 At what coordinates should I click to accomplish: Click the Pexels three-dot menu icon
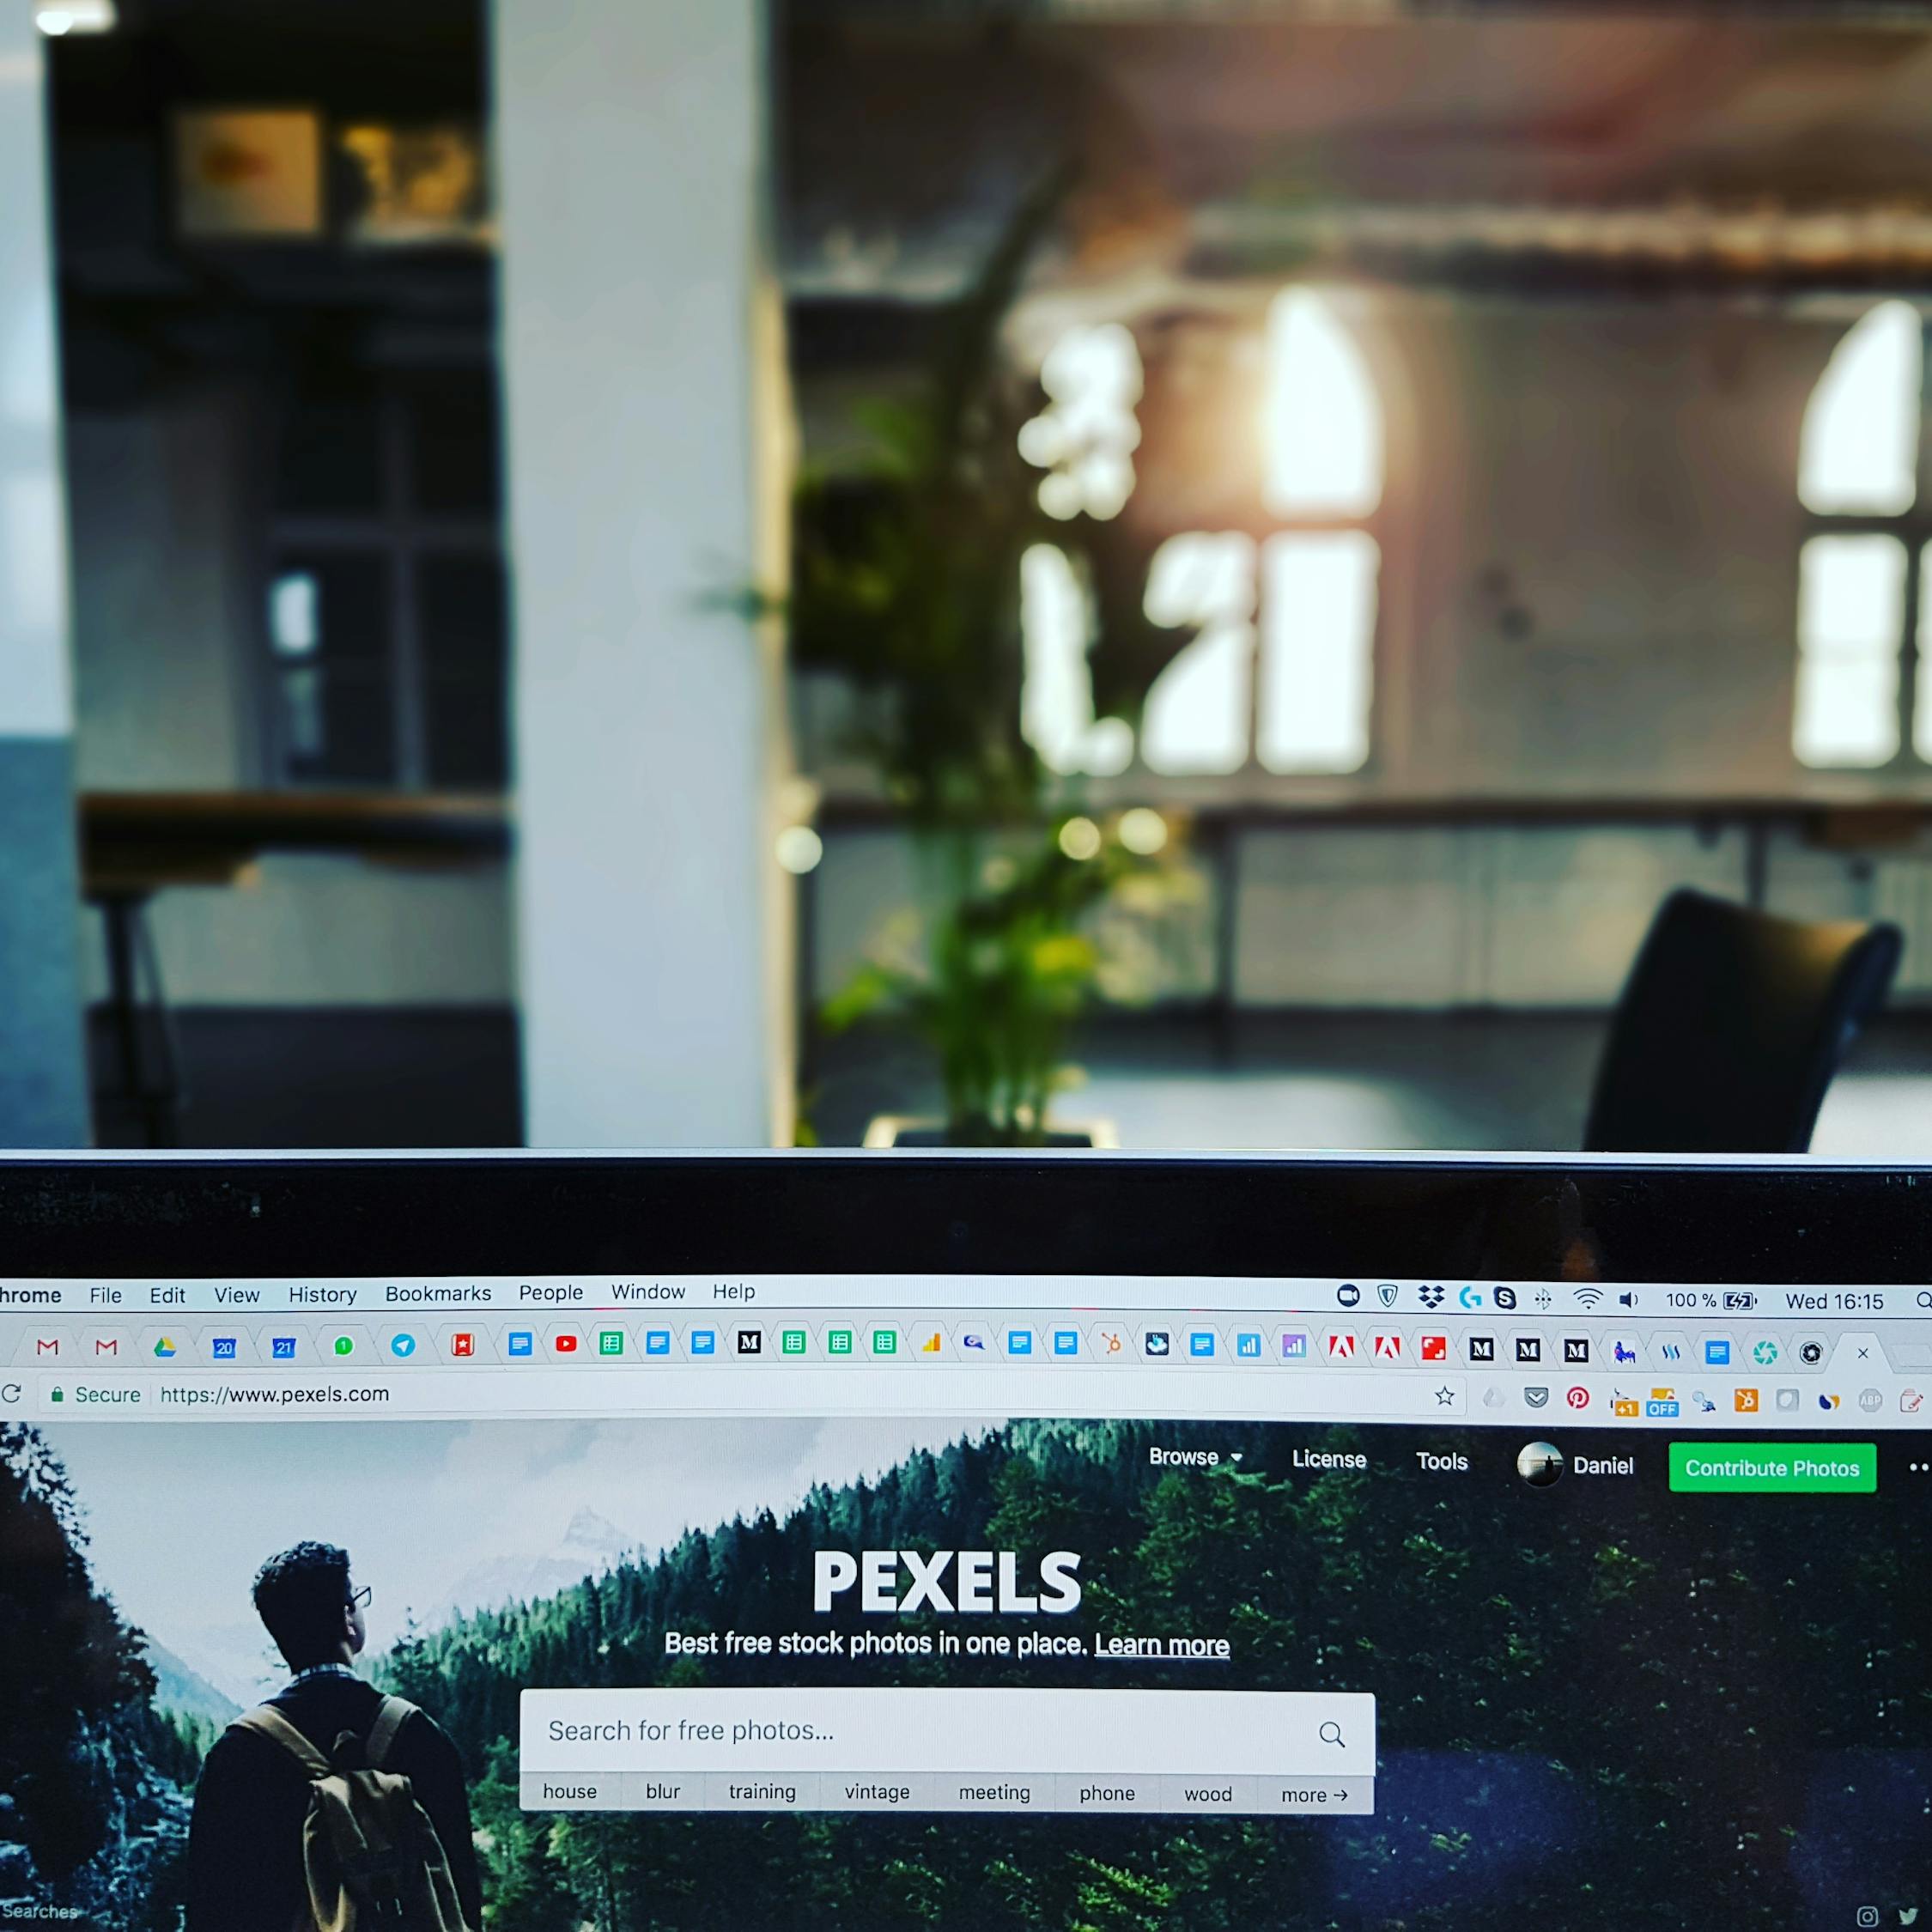click(x=1916, y=1468)
